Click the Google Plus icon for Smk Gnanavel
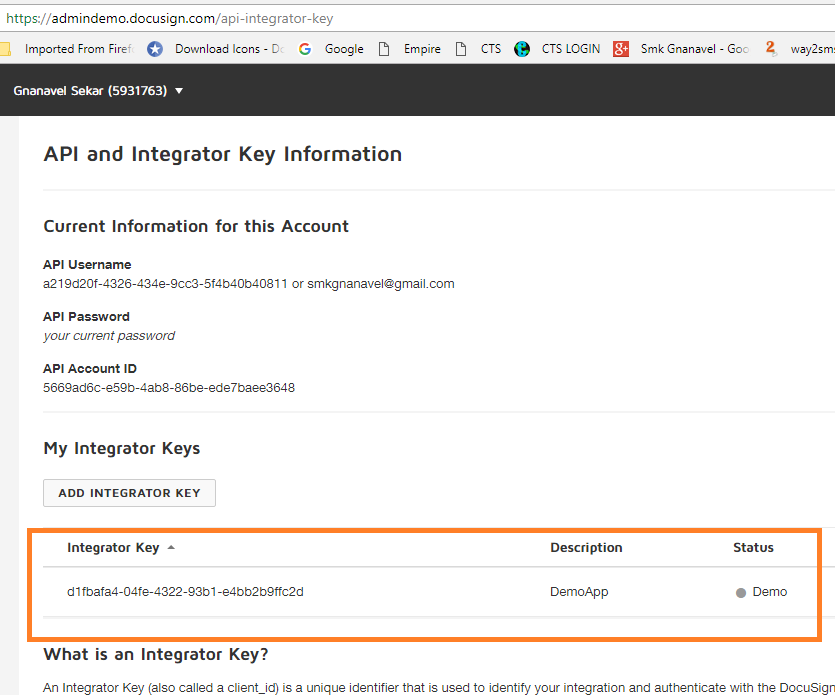Image resolution: width=835 pixels, height=695 pixels. pos(621,49)
